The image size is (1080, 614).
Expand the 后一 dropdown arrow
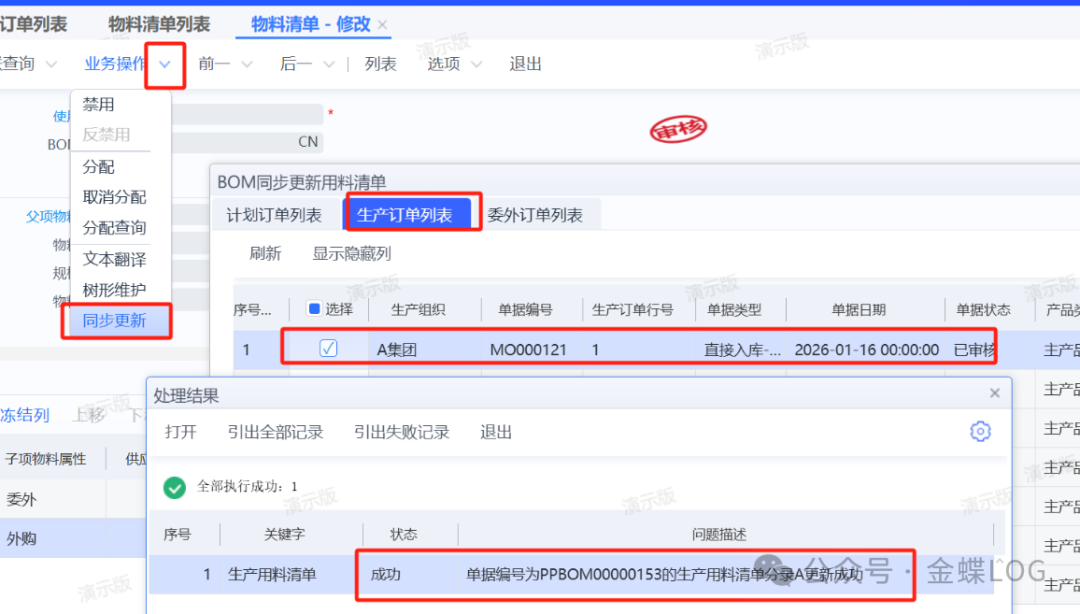[329, 64]
